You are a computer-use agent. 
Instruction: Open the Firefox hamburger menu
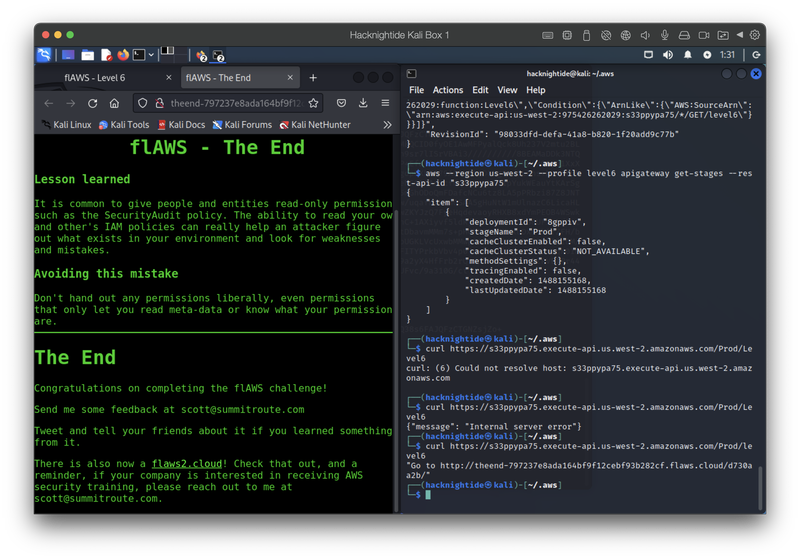385,103
